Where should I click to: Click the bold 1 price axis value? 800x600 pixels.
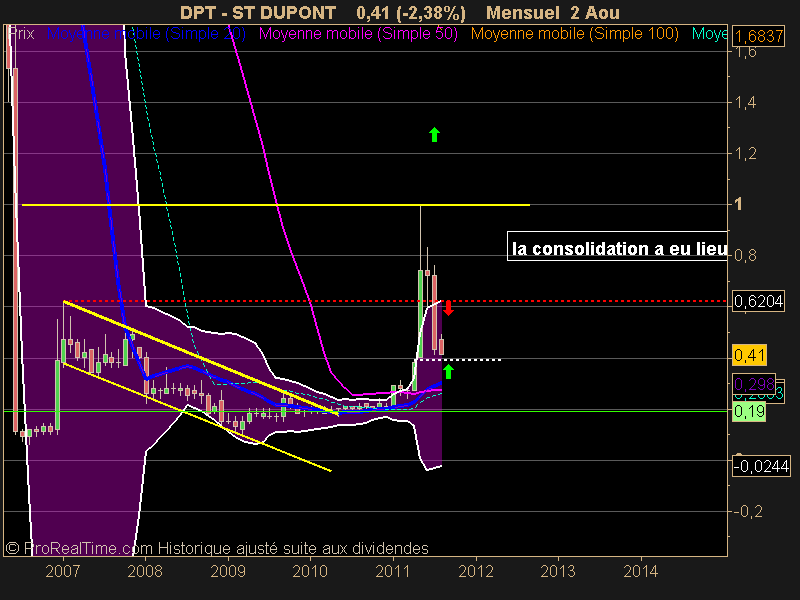(738, 204)
